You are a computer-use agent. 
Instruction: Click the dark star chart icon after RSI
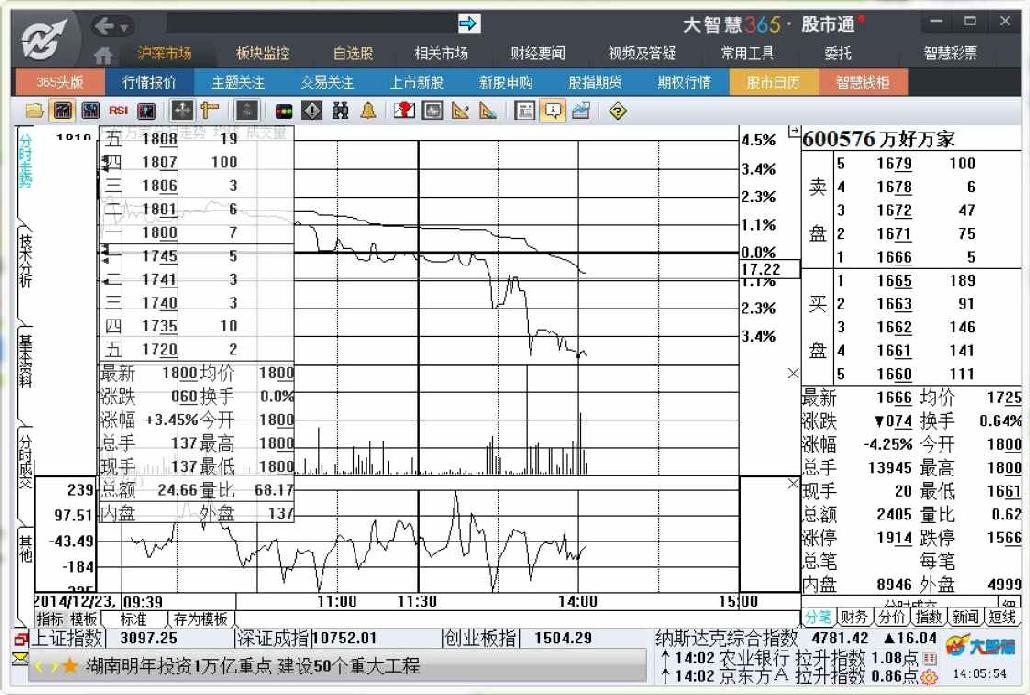(x=146, y=110)
